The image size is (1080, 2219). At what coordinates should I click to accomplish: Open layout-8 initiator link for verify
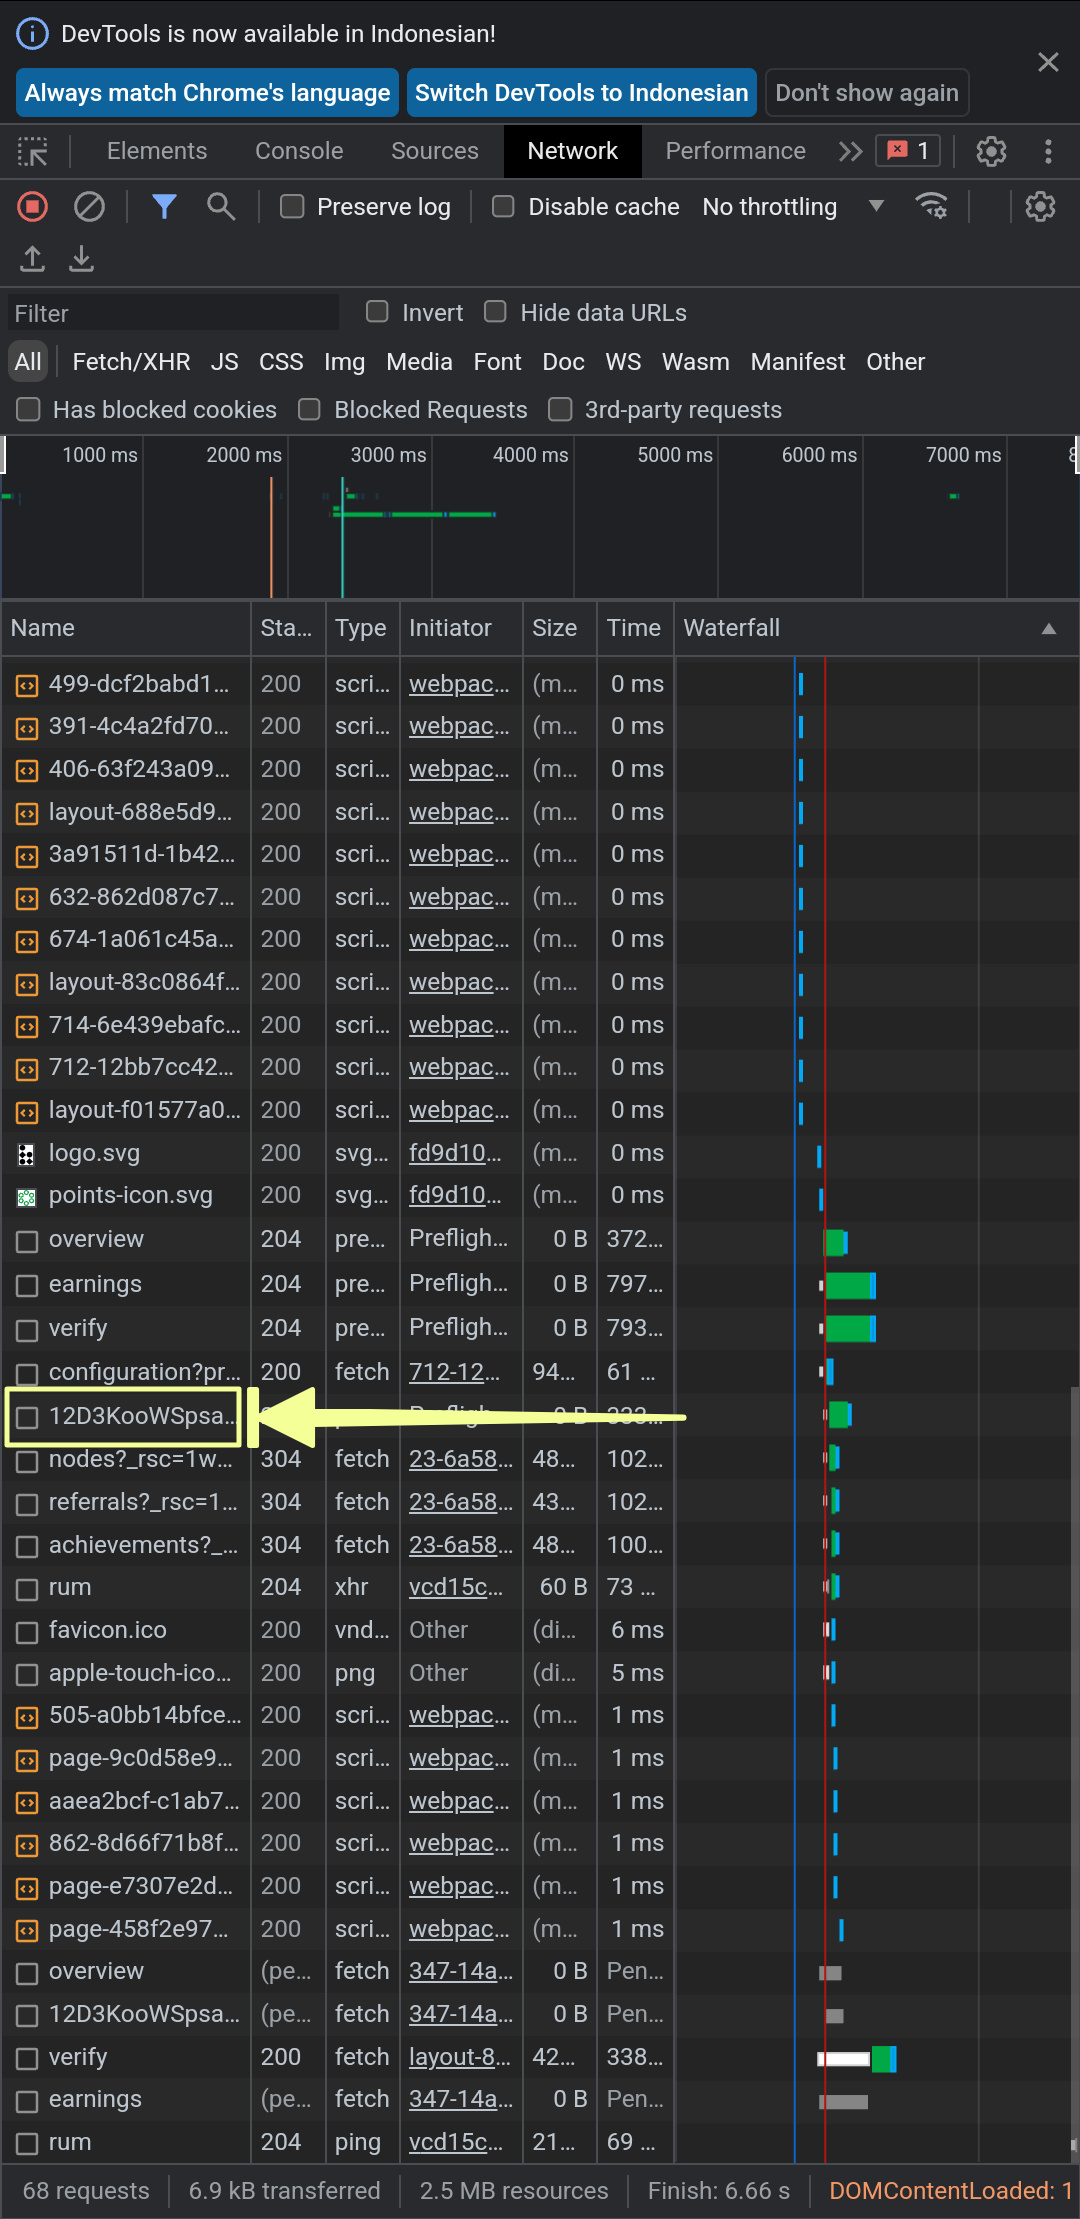tap(460, 2057)
